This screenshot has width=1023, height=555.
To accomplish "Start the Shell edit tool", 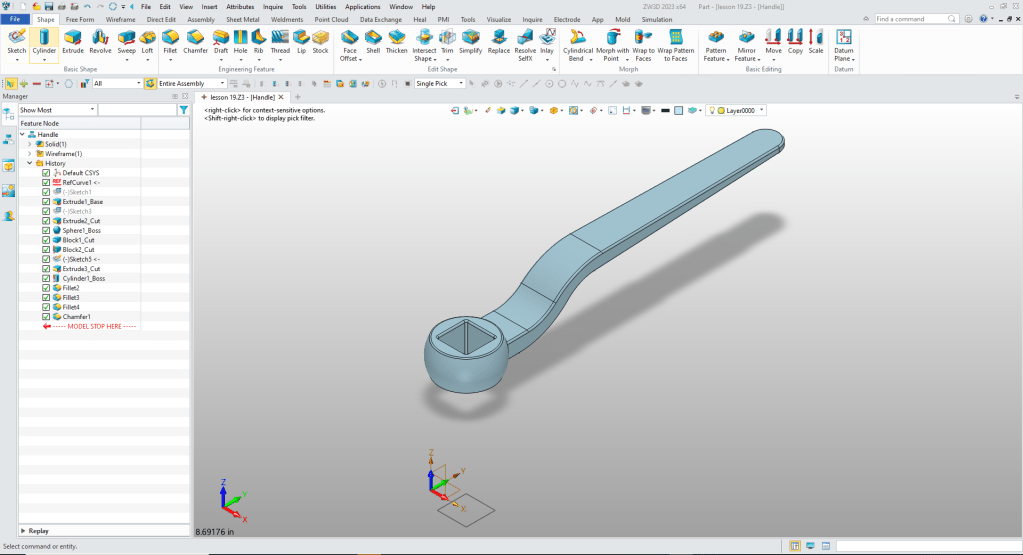I will pos(373,40).
